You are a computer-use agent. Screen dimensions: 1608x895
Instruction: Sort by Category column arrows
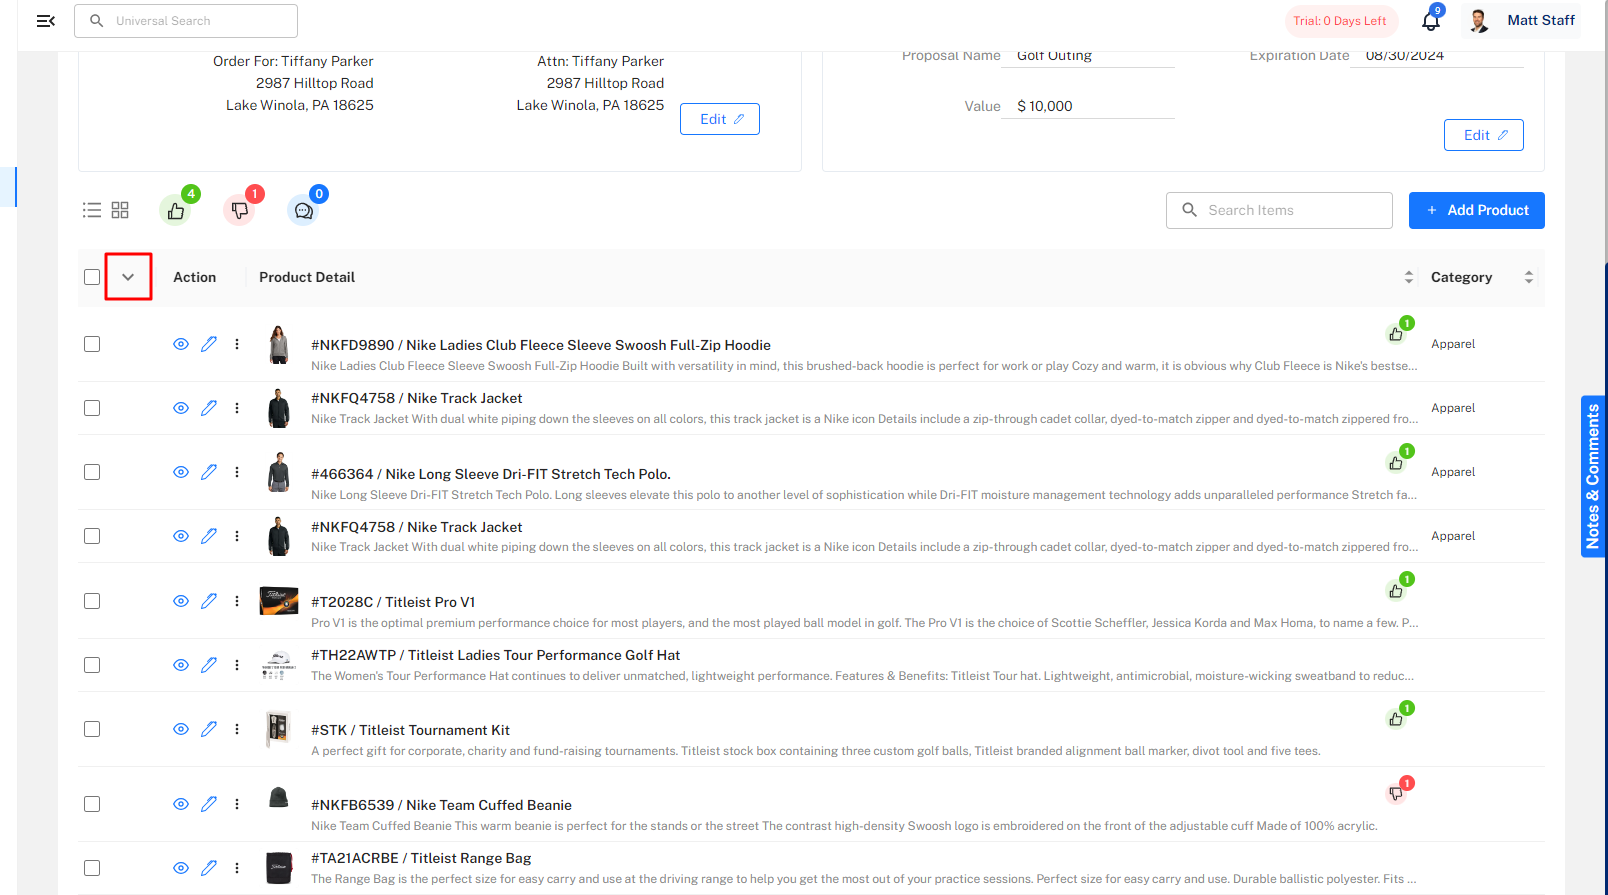[1529, 277]
